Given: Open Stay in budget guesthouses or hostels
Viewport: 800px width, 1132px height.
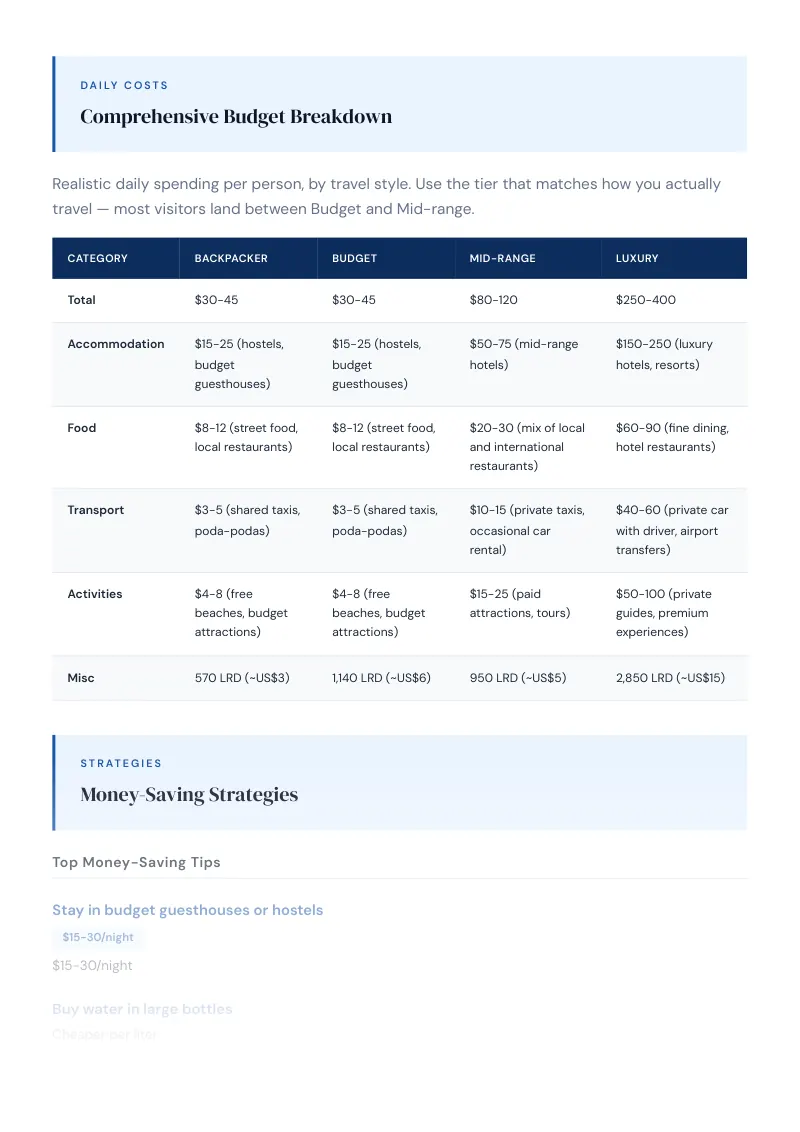Looking at the screenshot, I should click(188, 910).
